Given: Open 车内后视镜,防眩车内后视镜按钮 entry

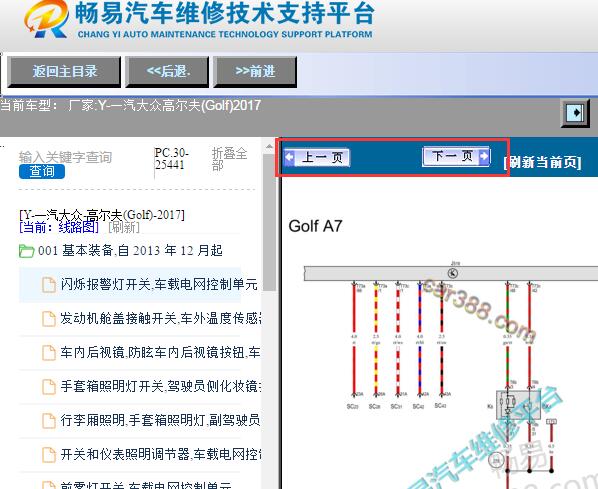Looking at the screenshot, I should pos(160,352).
